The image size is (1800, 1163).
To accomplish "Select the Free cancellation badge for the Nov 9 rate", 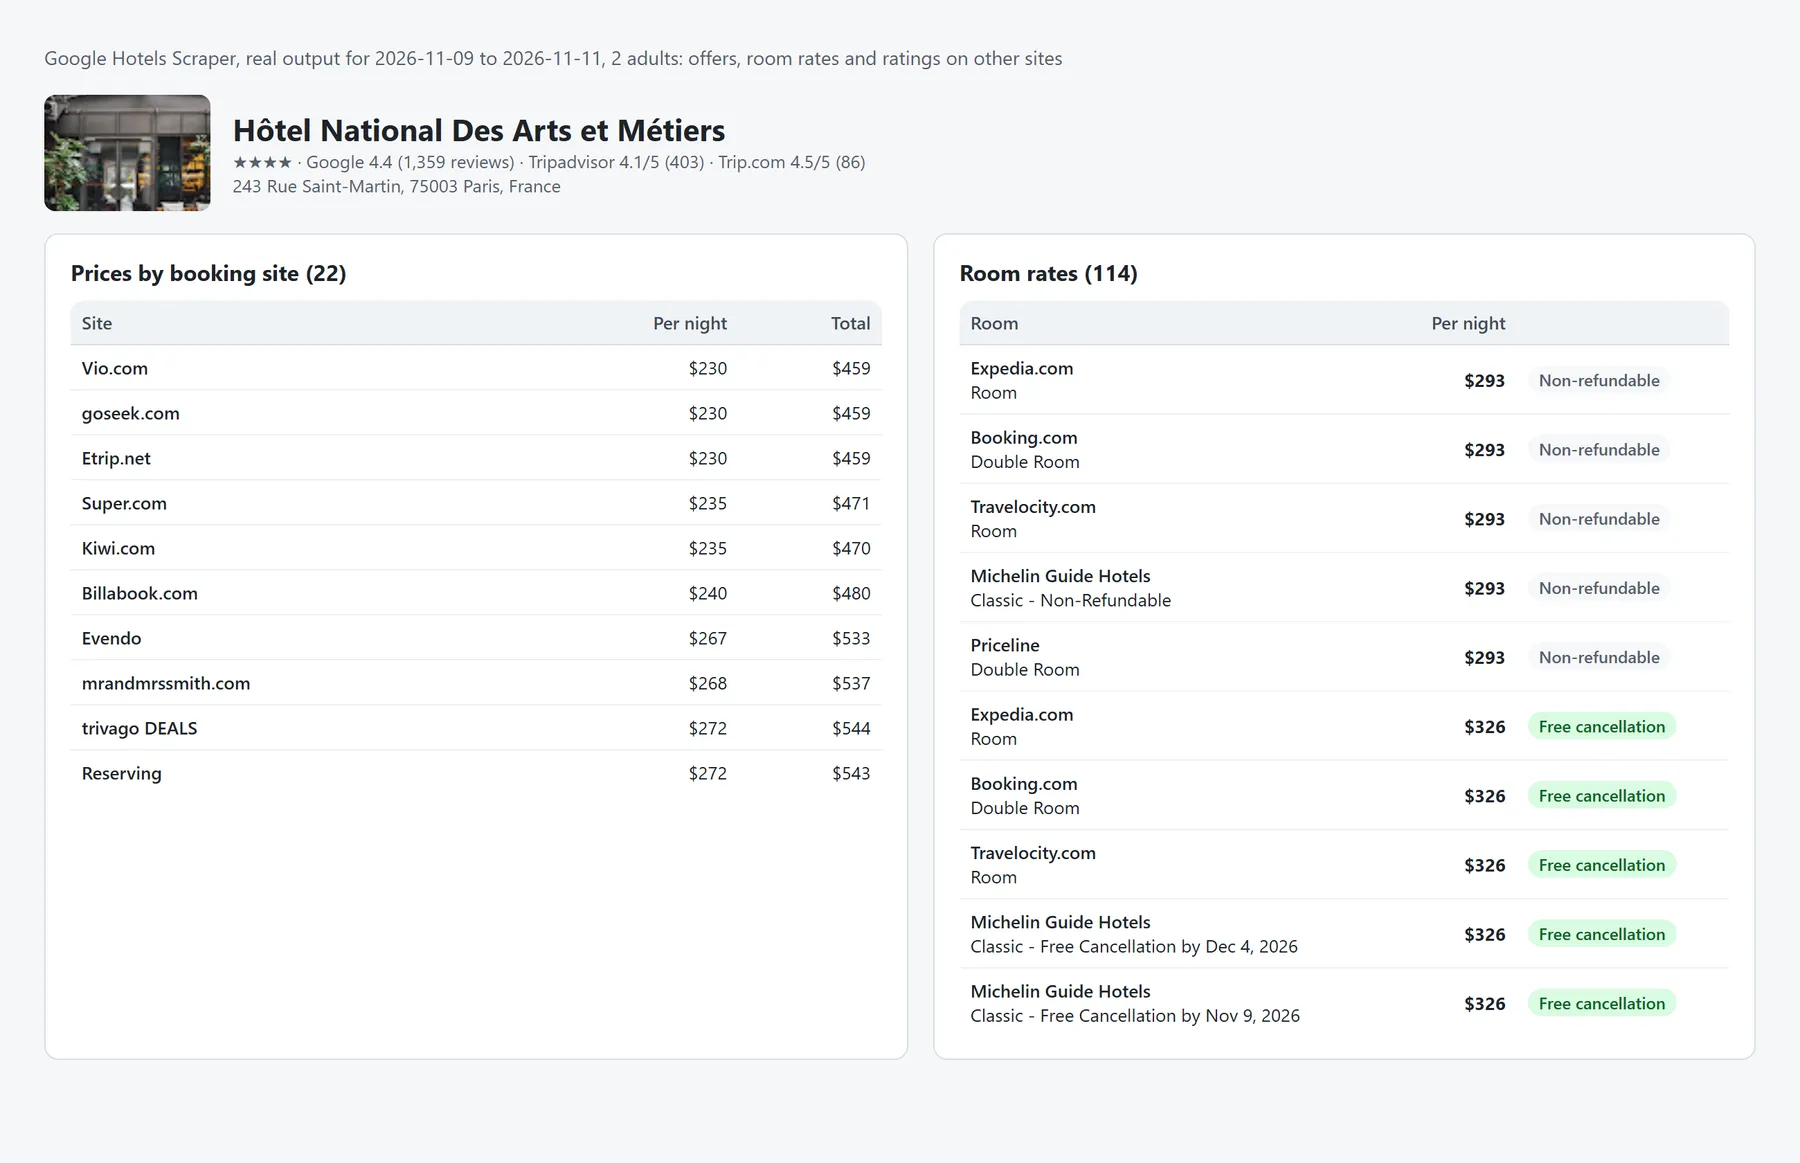I will tap(1602, 1003).
